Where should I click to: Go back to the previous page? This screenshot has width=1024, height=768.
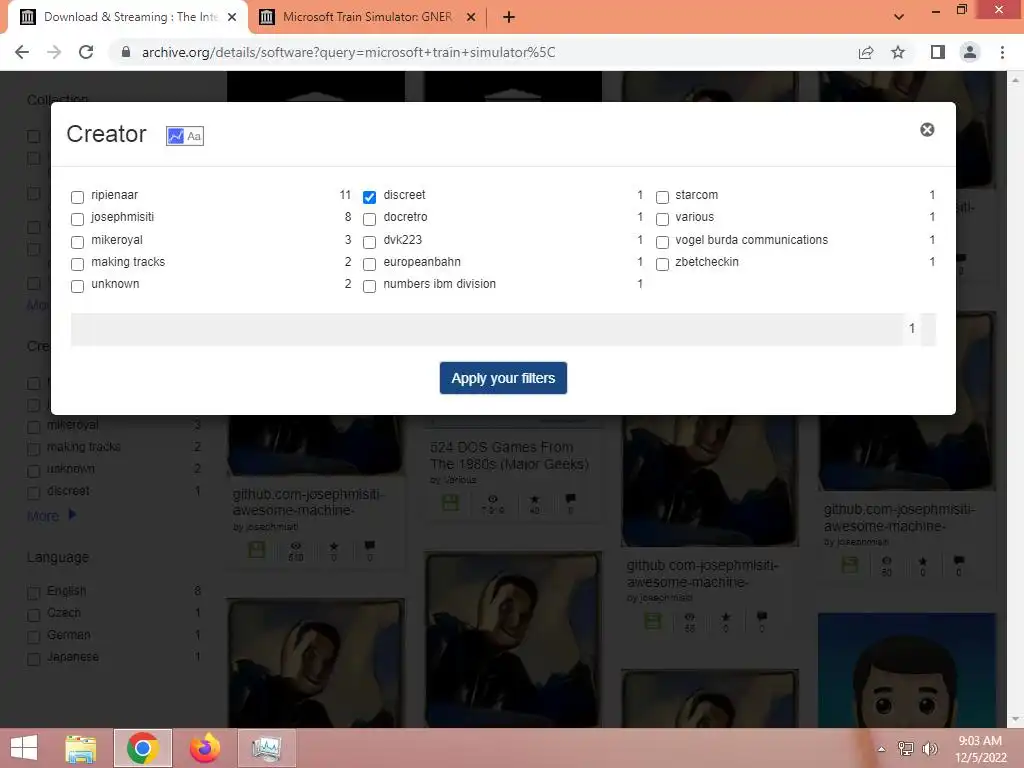[22, 52]
